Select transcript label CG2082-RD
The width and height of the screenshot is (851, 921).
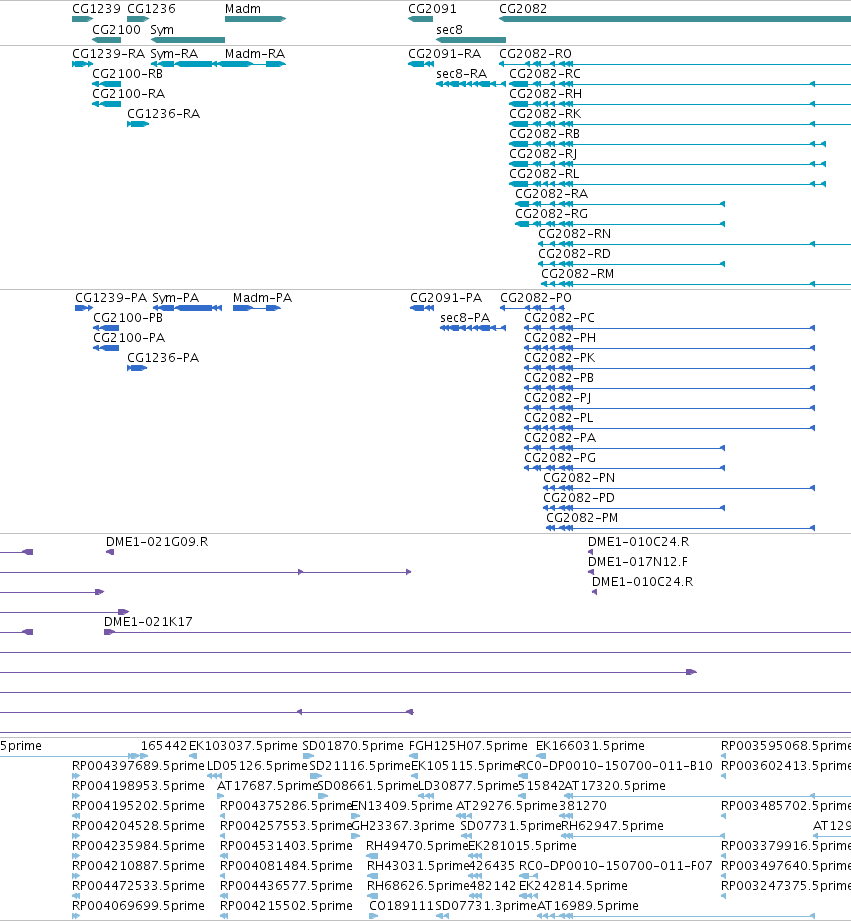click(574, 253)
